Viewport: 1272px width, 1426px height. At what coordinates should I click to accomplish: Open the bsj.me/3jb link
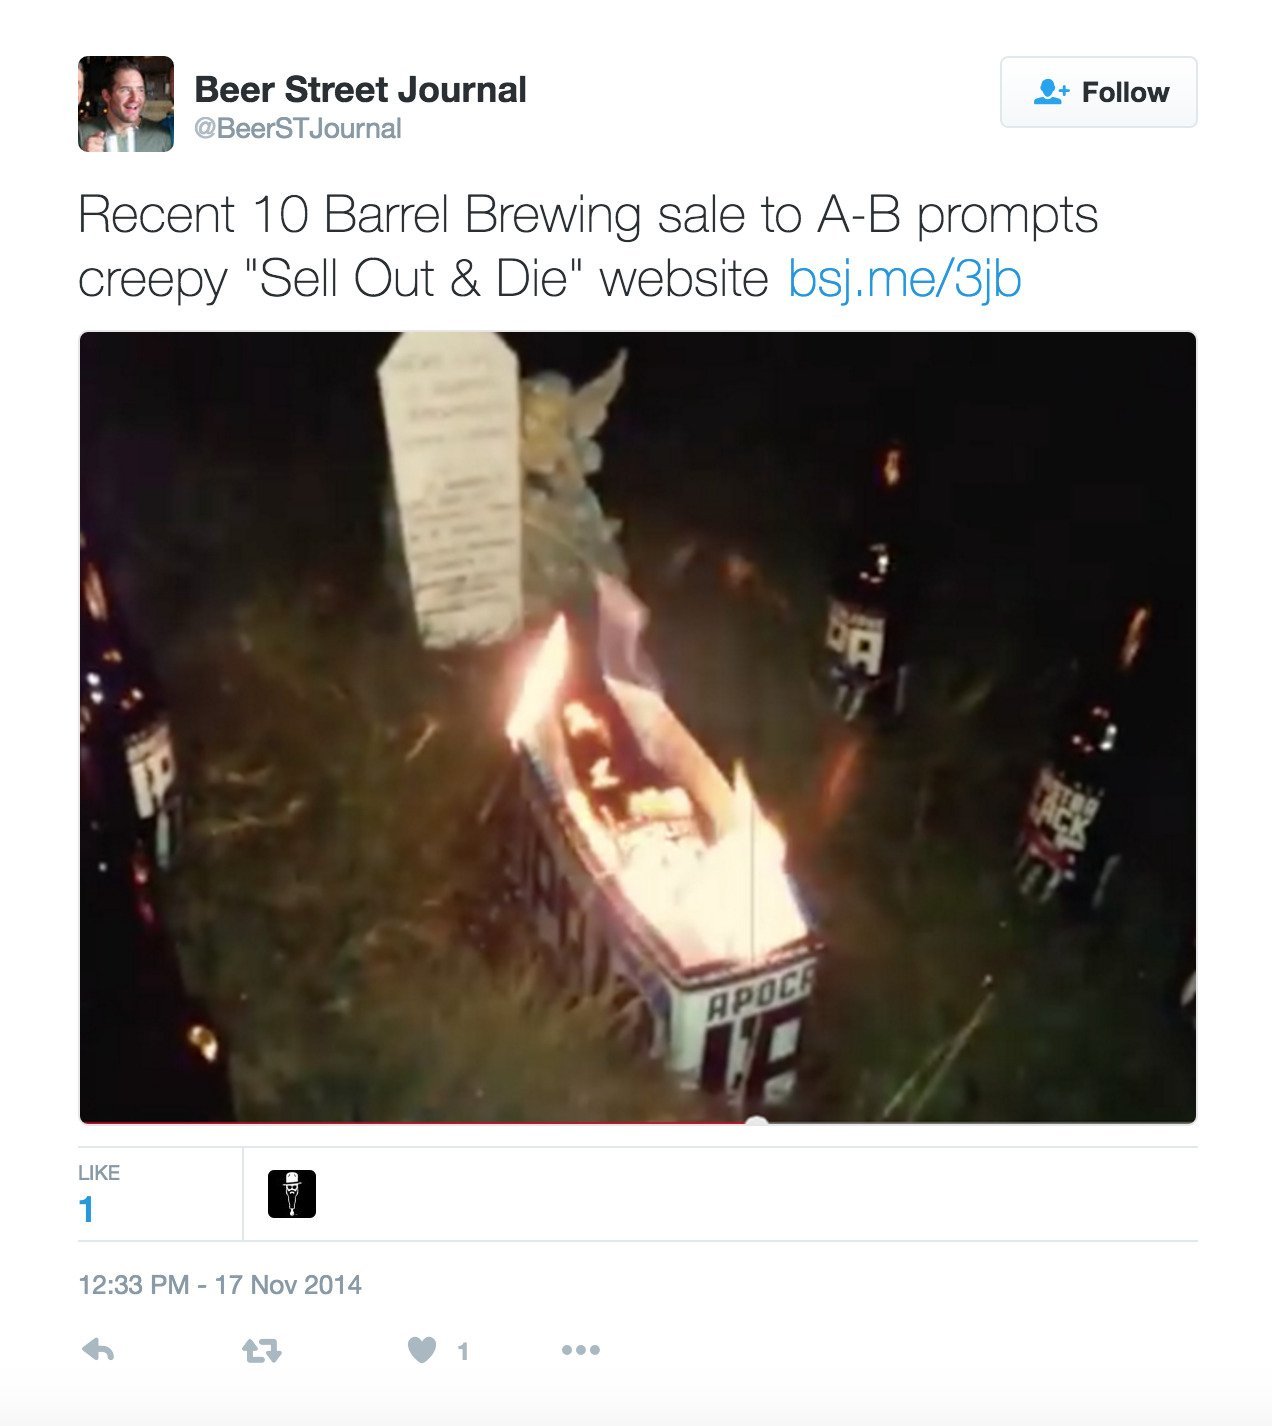(904, 278)
